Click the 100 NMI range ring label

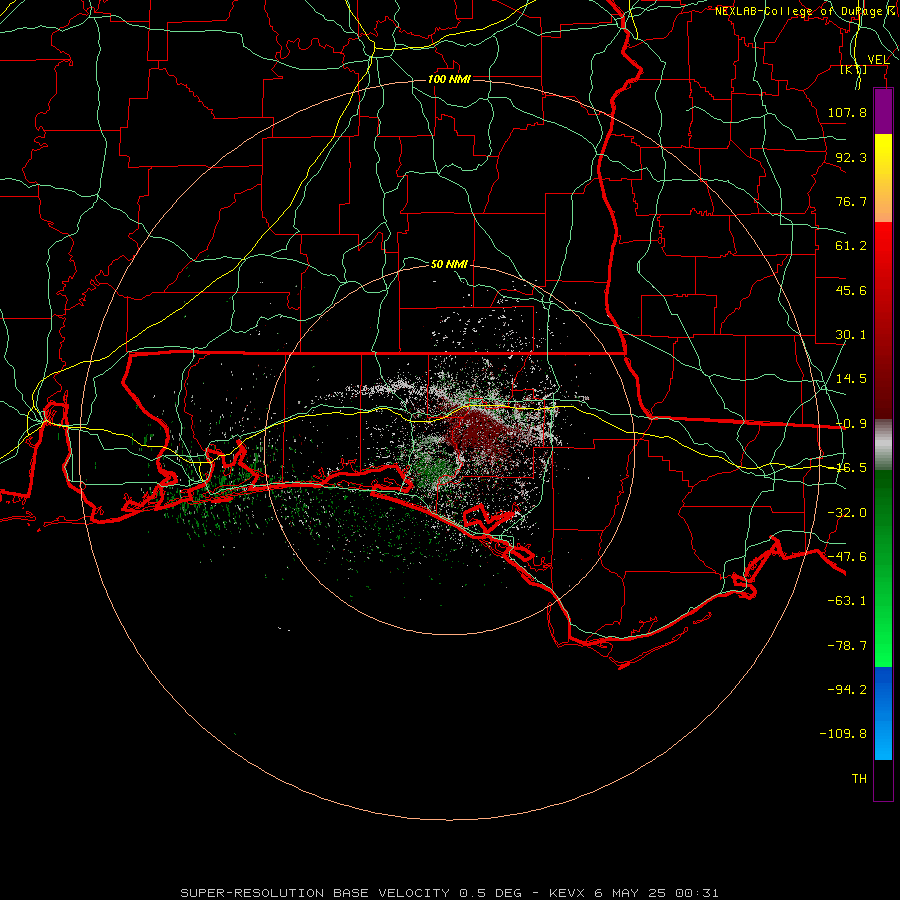coord(449,79)
